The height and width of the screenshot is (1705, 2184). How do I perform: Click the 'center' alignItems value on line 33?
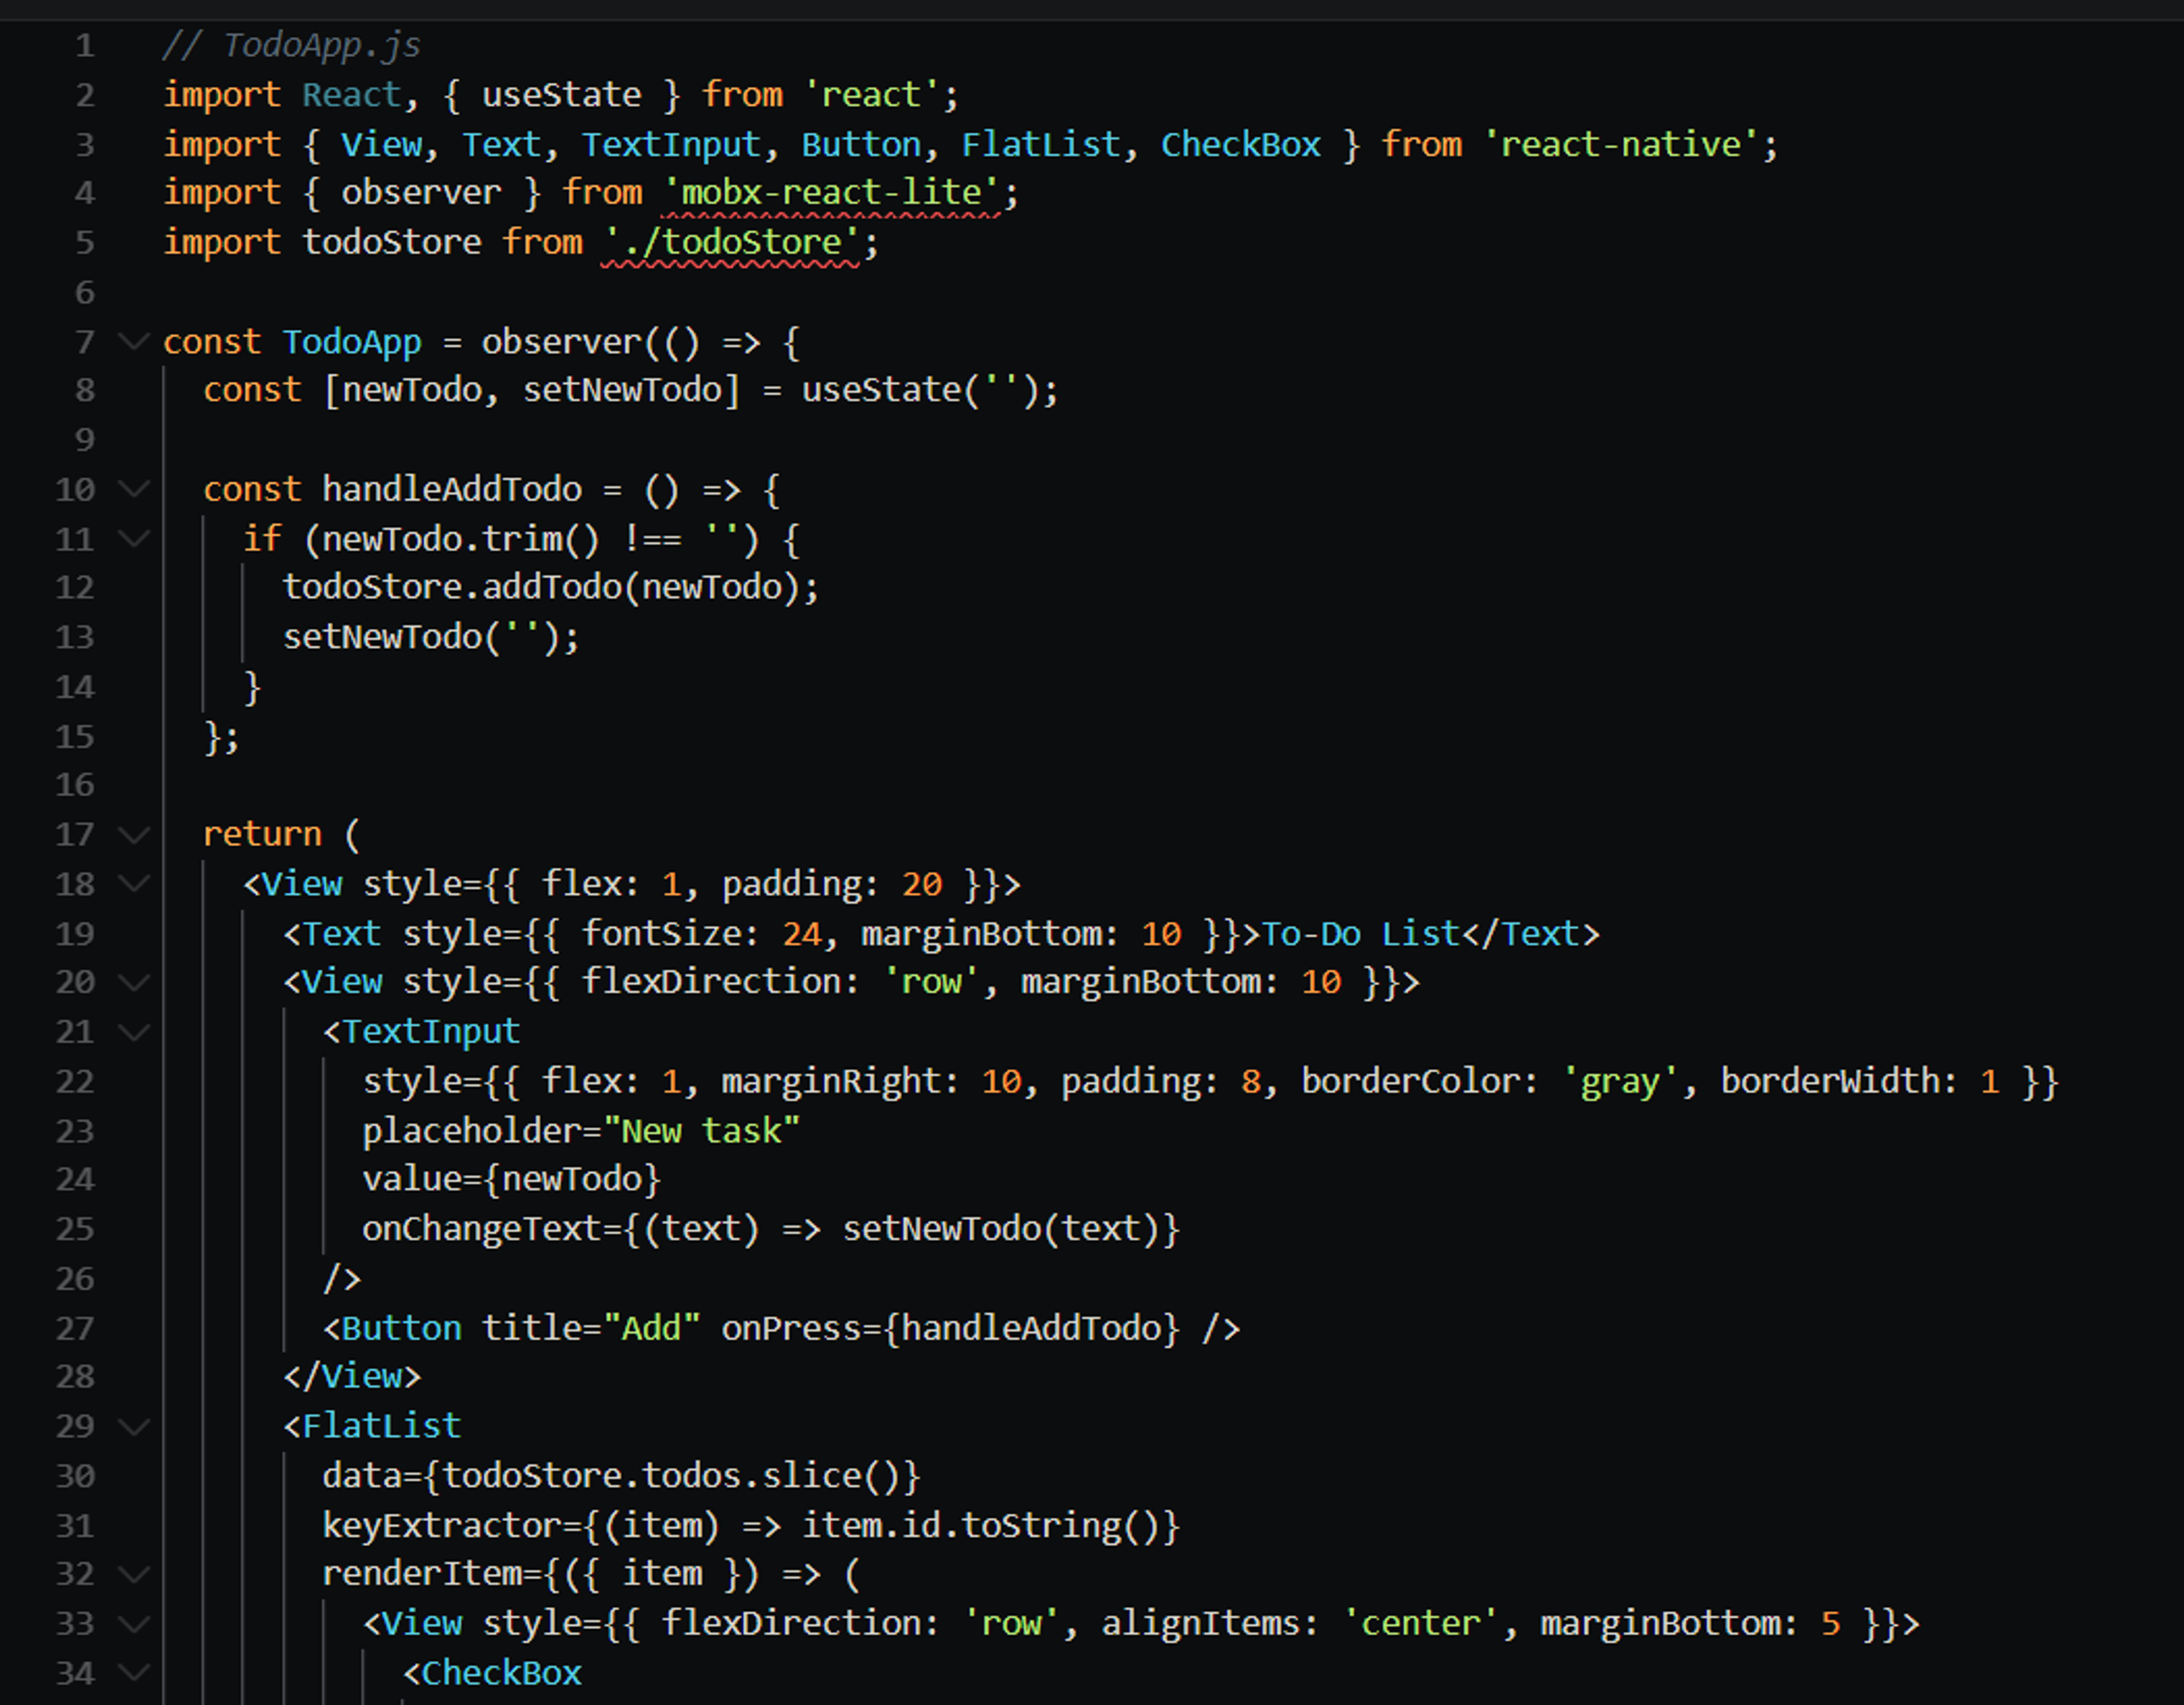(1421, 1624)
